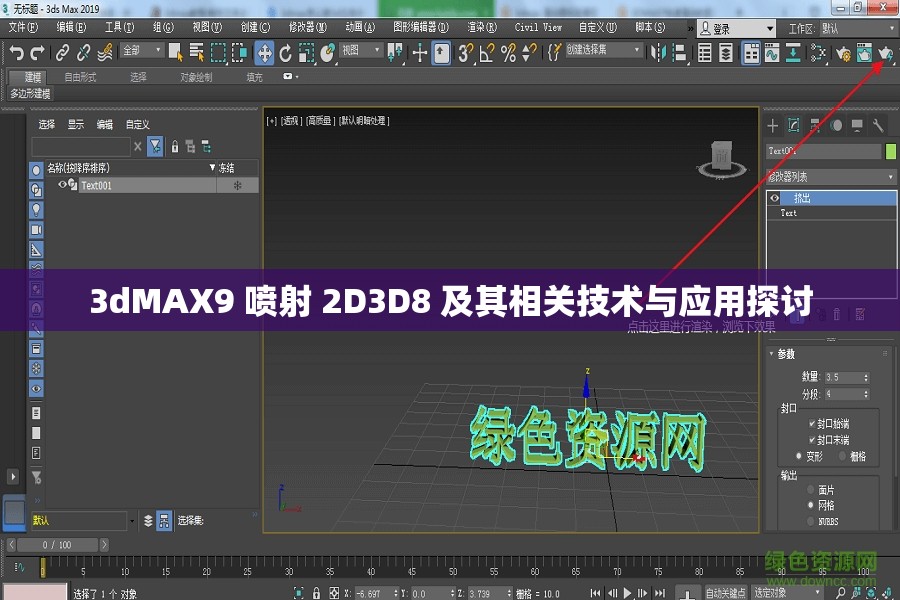Select the Link (chain) tool

click(x=62, y=53)
